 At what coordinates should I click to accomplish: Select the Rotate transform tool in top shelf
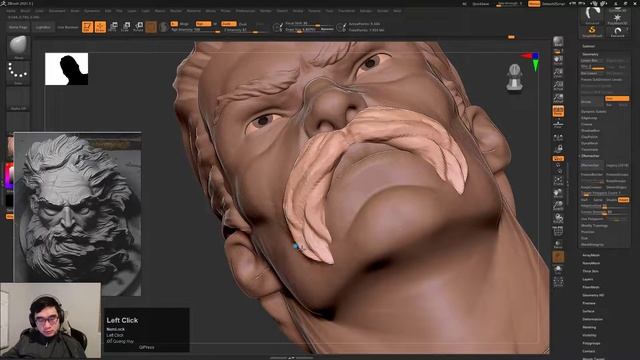[x=139, y=27]
